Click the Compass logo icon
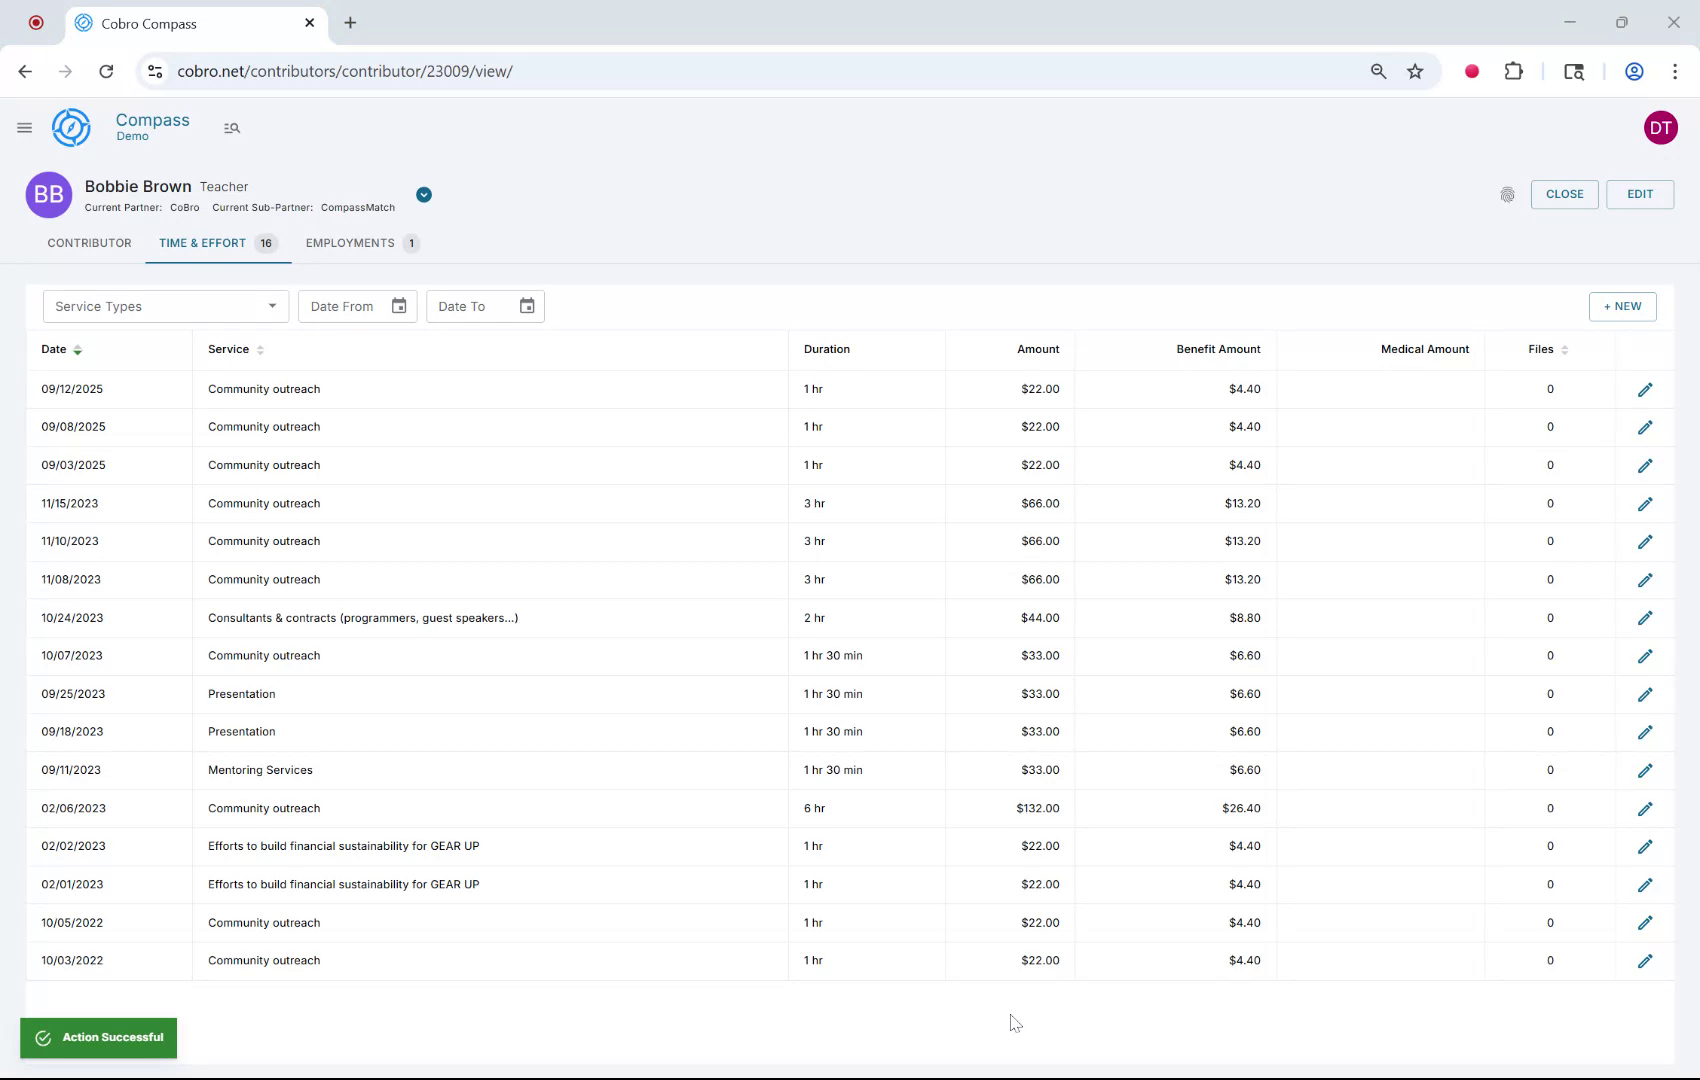Screen dimensions: 1700x1080 click(70, 127)
